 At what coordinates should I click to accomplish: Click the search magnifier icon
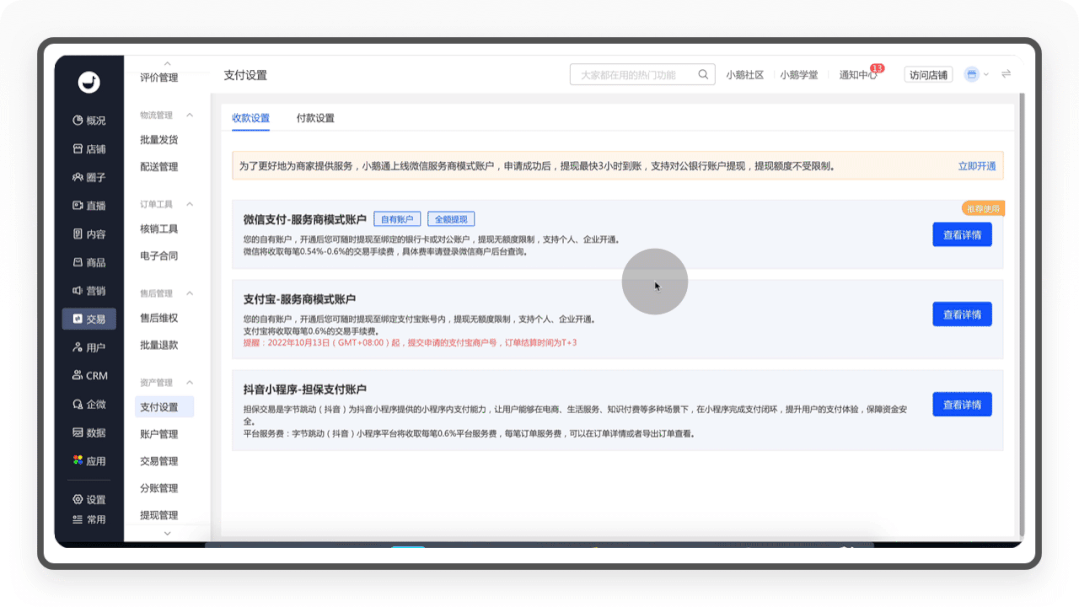pyautogui.click(x=703, y=74)
